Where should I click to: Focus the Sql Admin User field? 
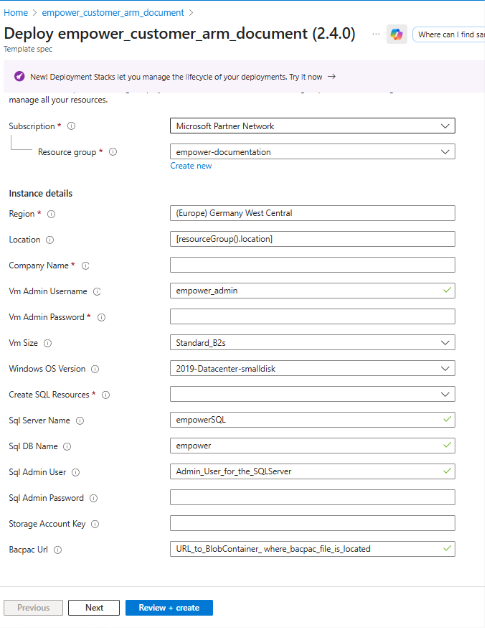pyautogui.click(x=312, y=471)
